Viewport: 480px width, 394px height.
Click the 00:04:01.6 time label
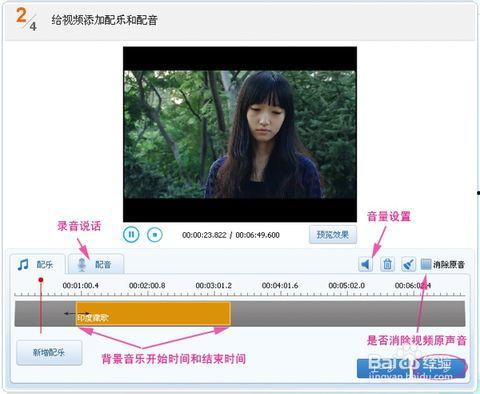click(280, 286)
